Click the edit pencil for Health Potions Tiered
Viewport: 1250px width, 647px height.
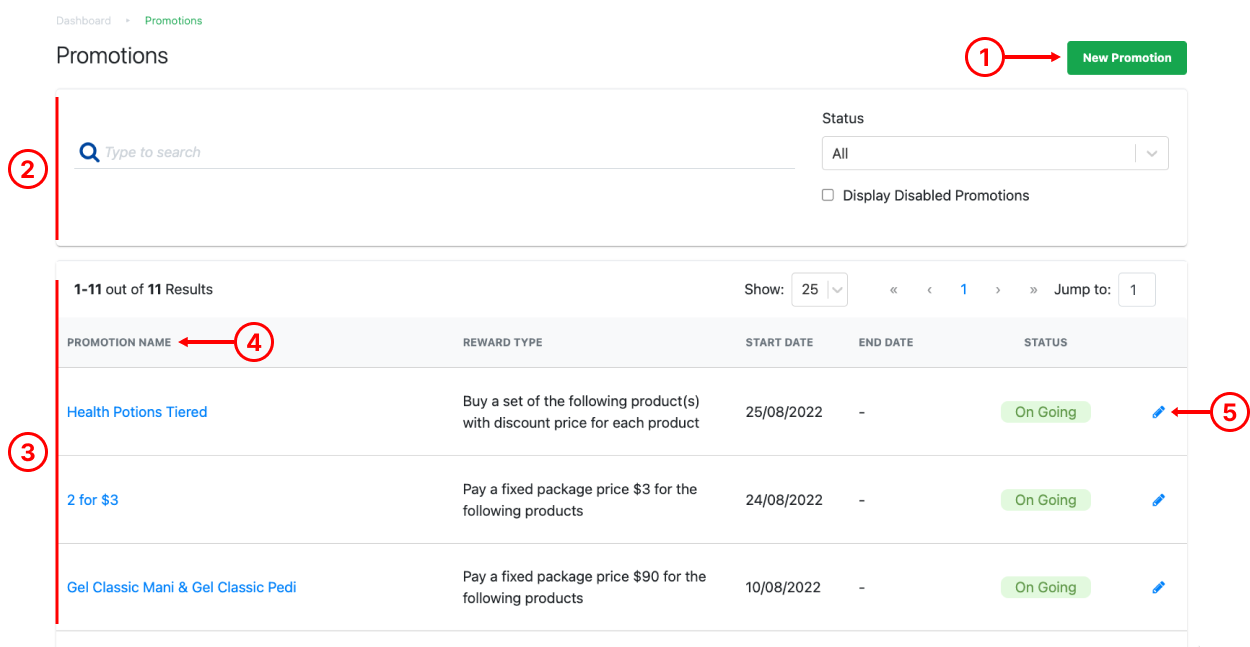click(x=1158, y=412)
